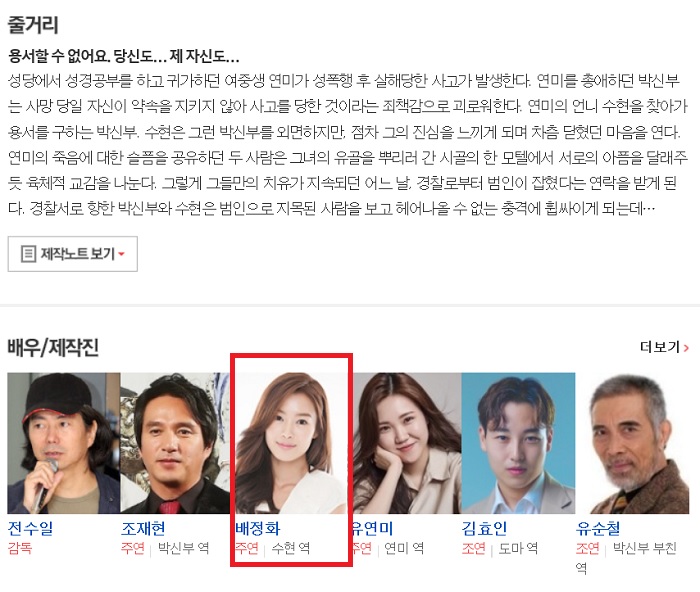Image resolution: width=700 pixels, height=592 pixels.
Task: Expand the red arrow beside 제작노트 보기
Action: pos(121,254)
